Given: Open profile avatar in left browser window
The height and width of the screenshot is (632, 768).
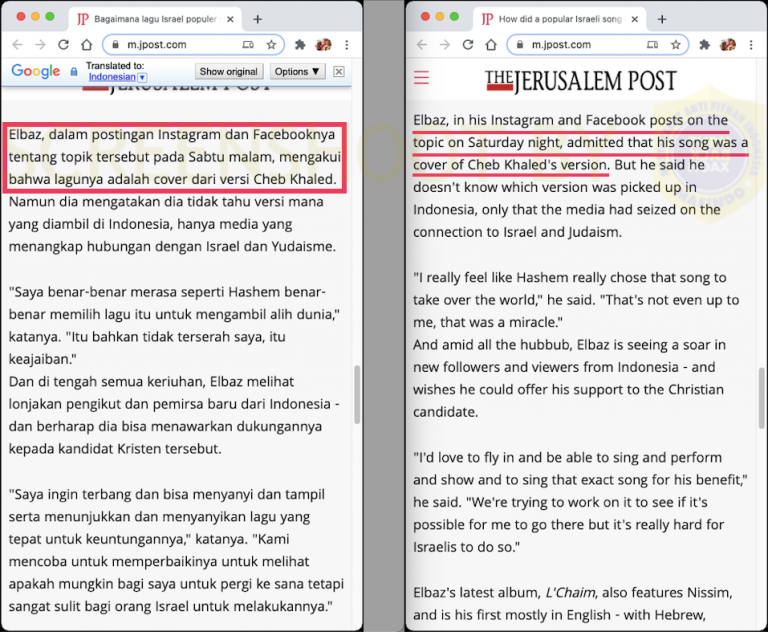Looking at the screenshot, I should 323,45.
